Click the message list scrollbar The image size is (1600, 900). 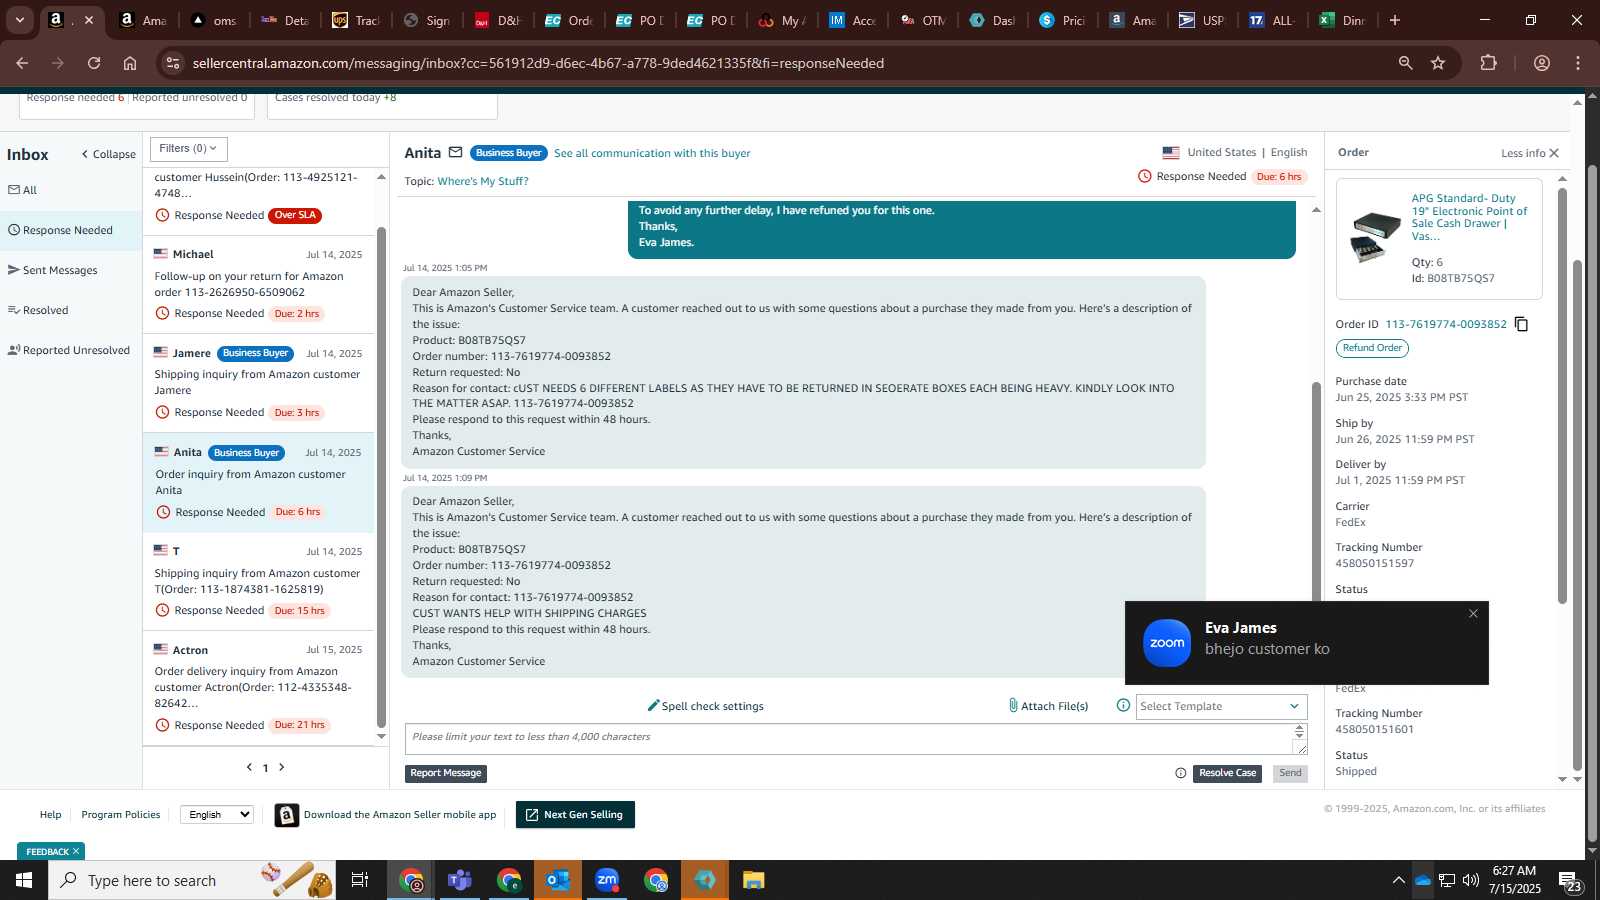381,477
